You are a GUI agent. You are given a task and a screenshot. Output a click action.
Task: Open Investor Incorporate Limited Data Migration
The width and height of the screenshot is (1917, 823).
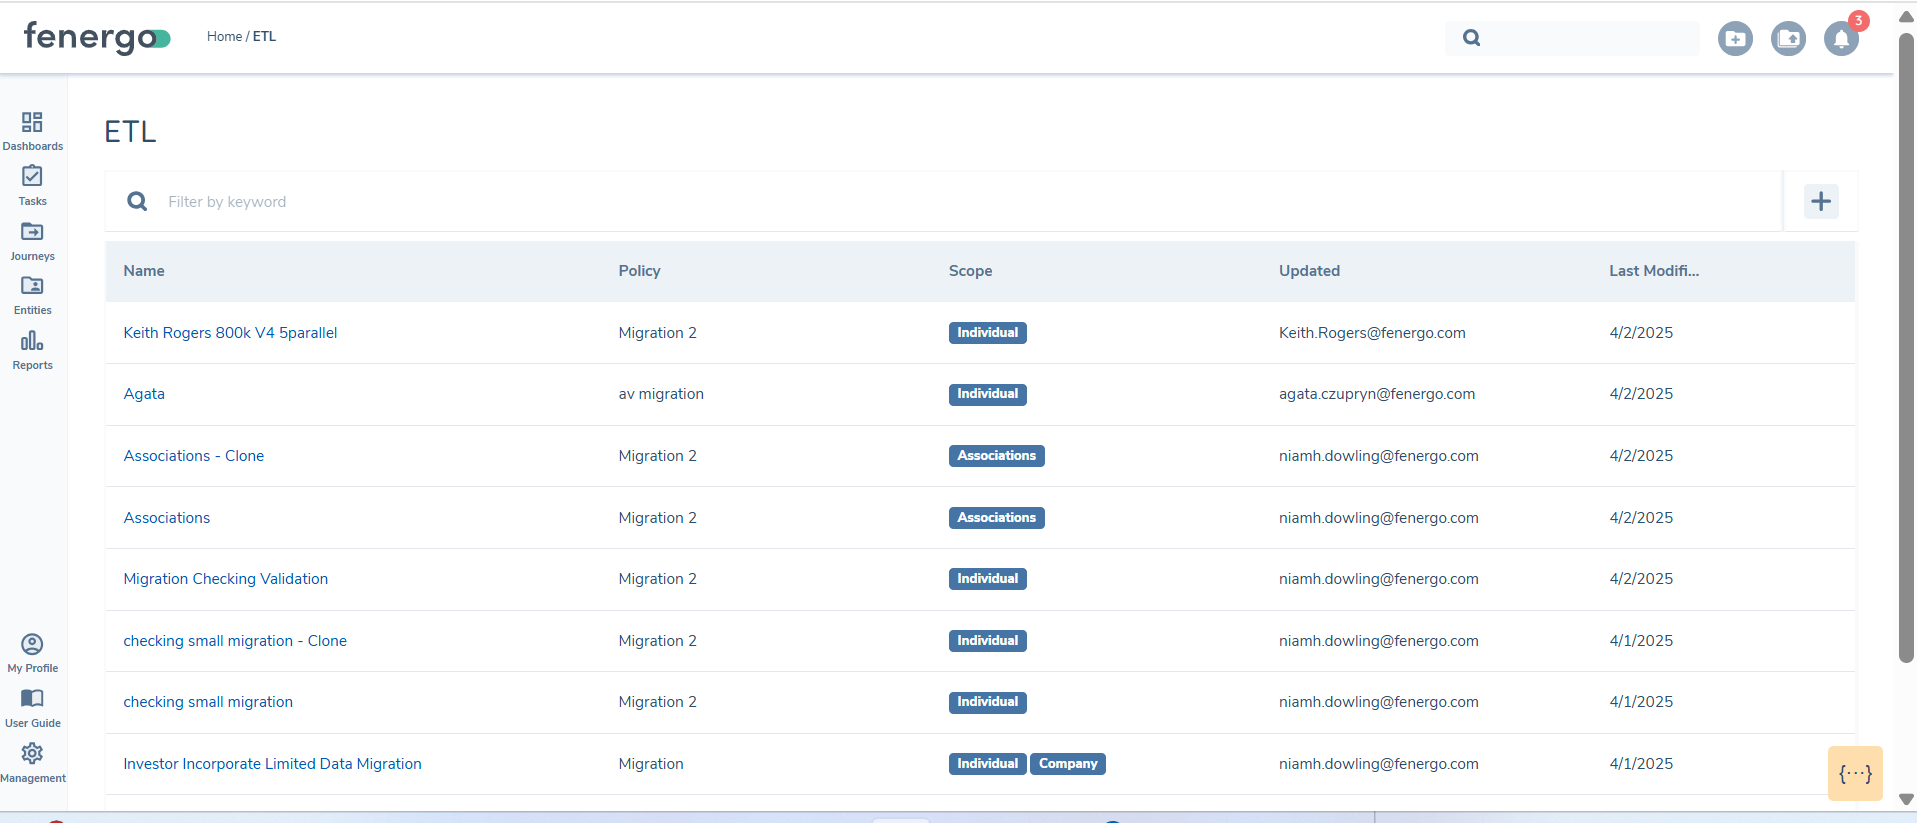pos(272,764)
